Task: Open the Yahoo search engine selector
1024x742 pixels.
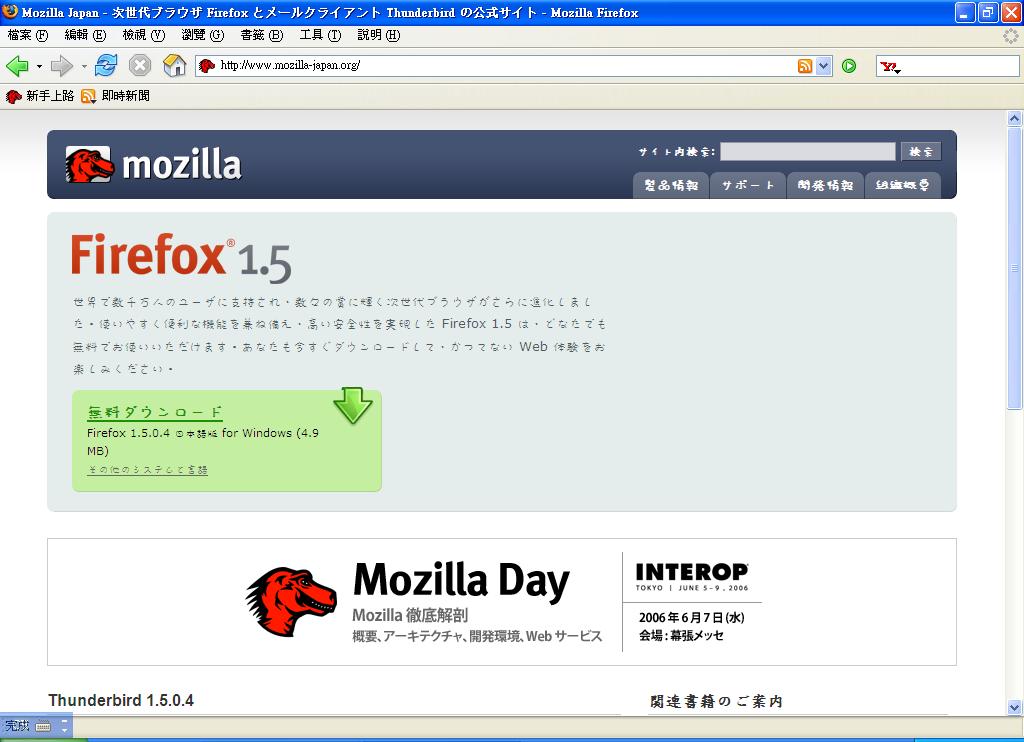Action: pos(890,66)
